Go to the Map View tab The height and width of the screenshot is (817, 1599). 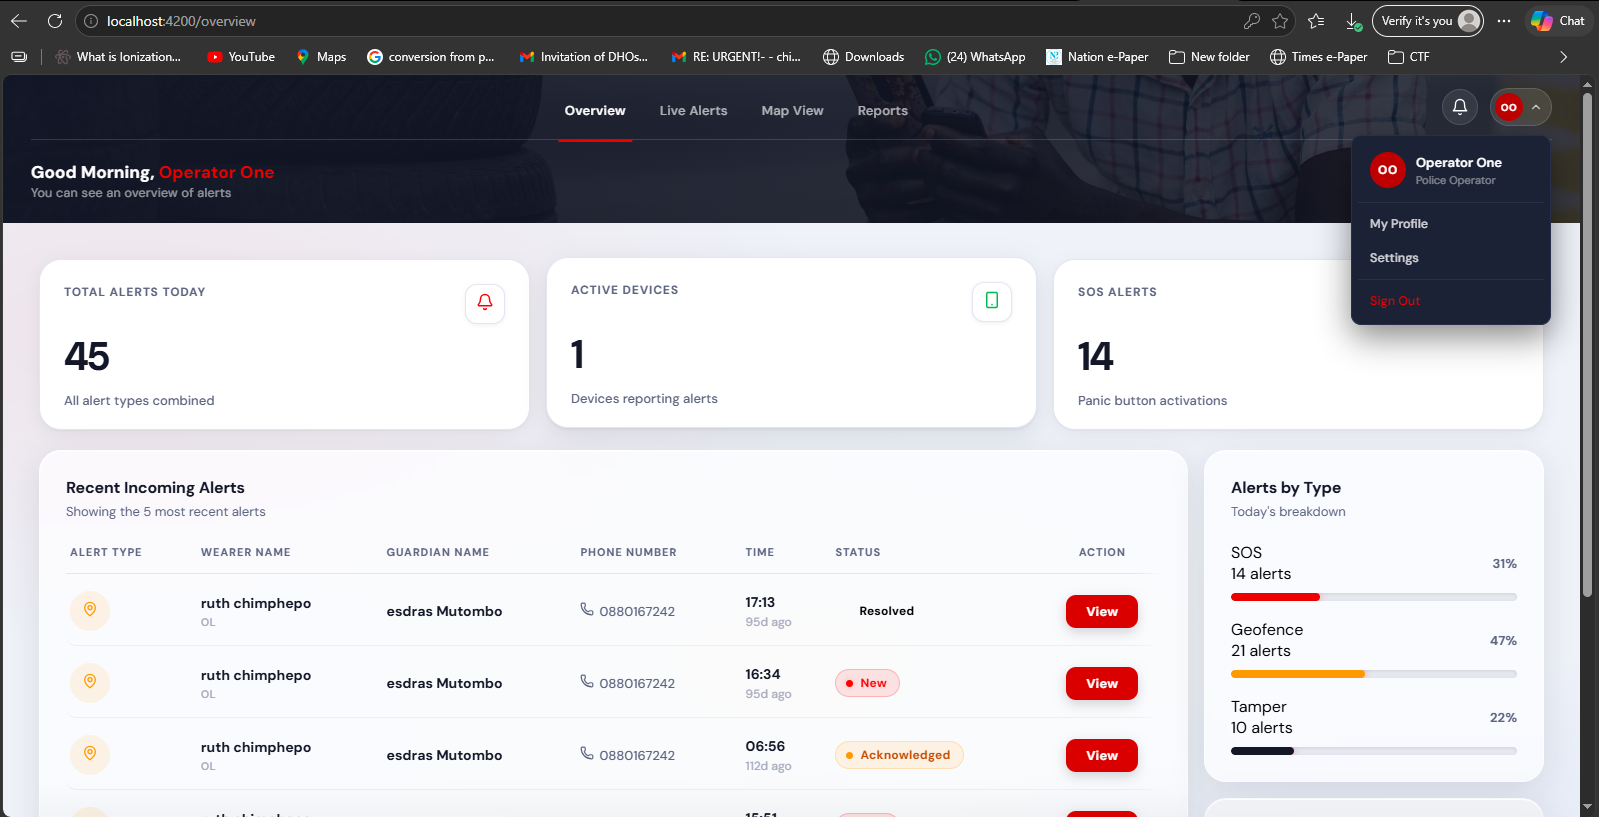point(792,111)
